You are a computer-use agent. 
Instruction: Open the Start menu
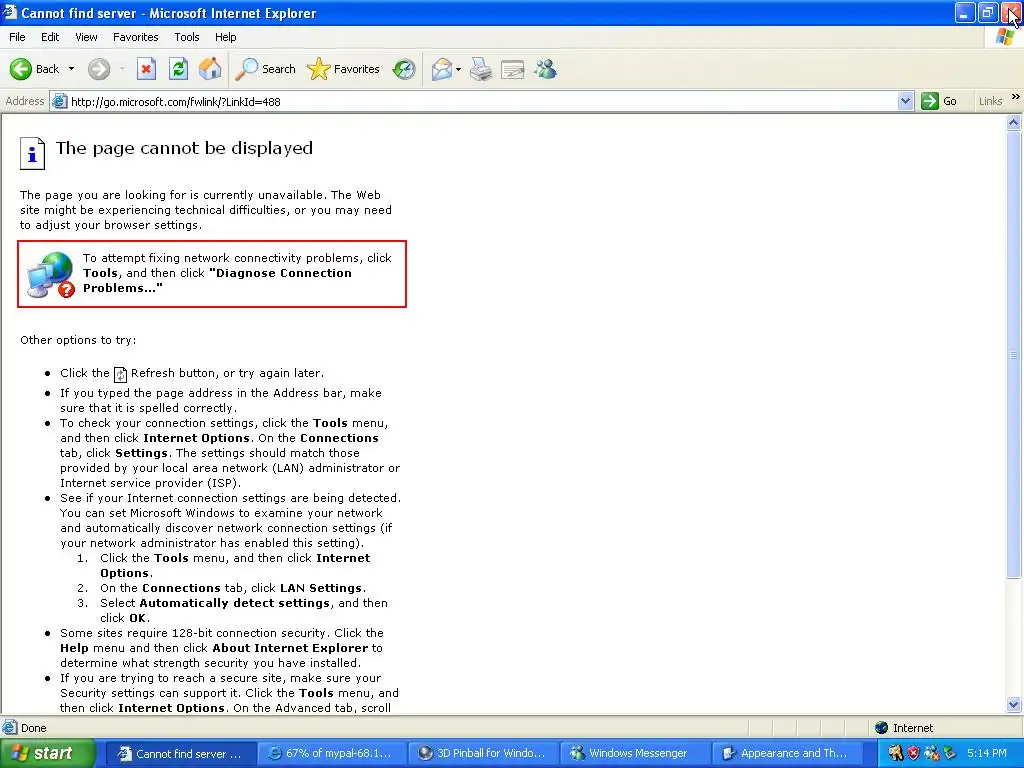tap(48, 754)
